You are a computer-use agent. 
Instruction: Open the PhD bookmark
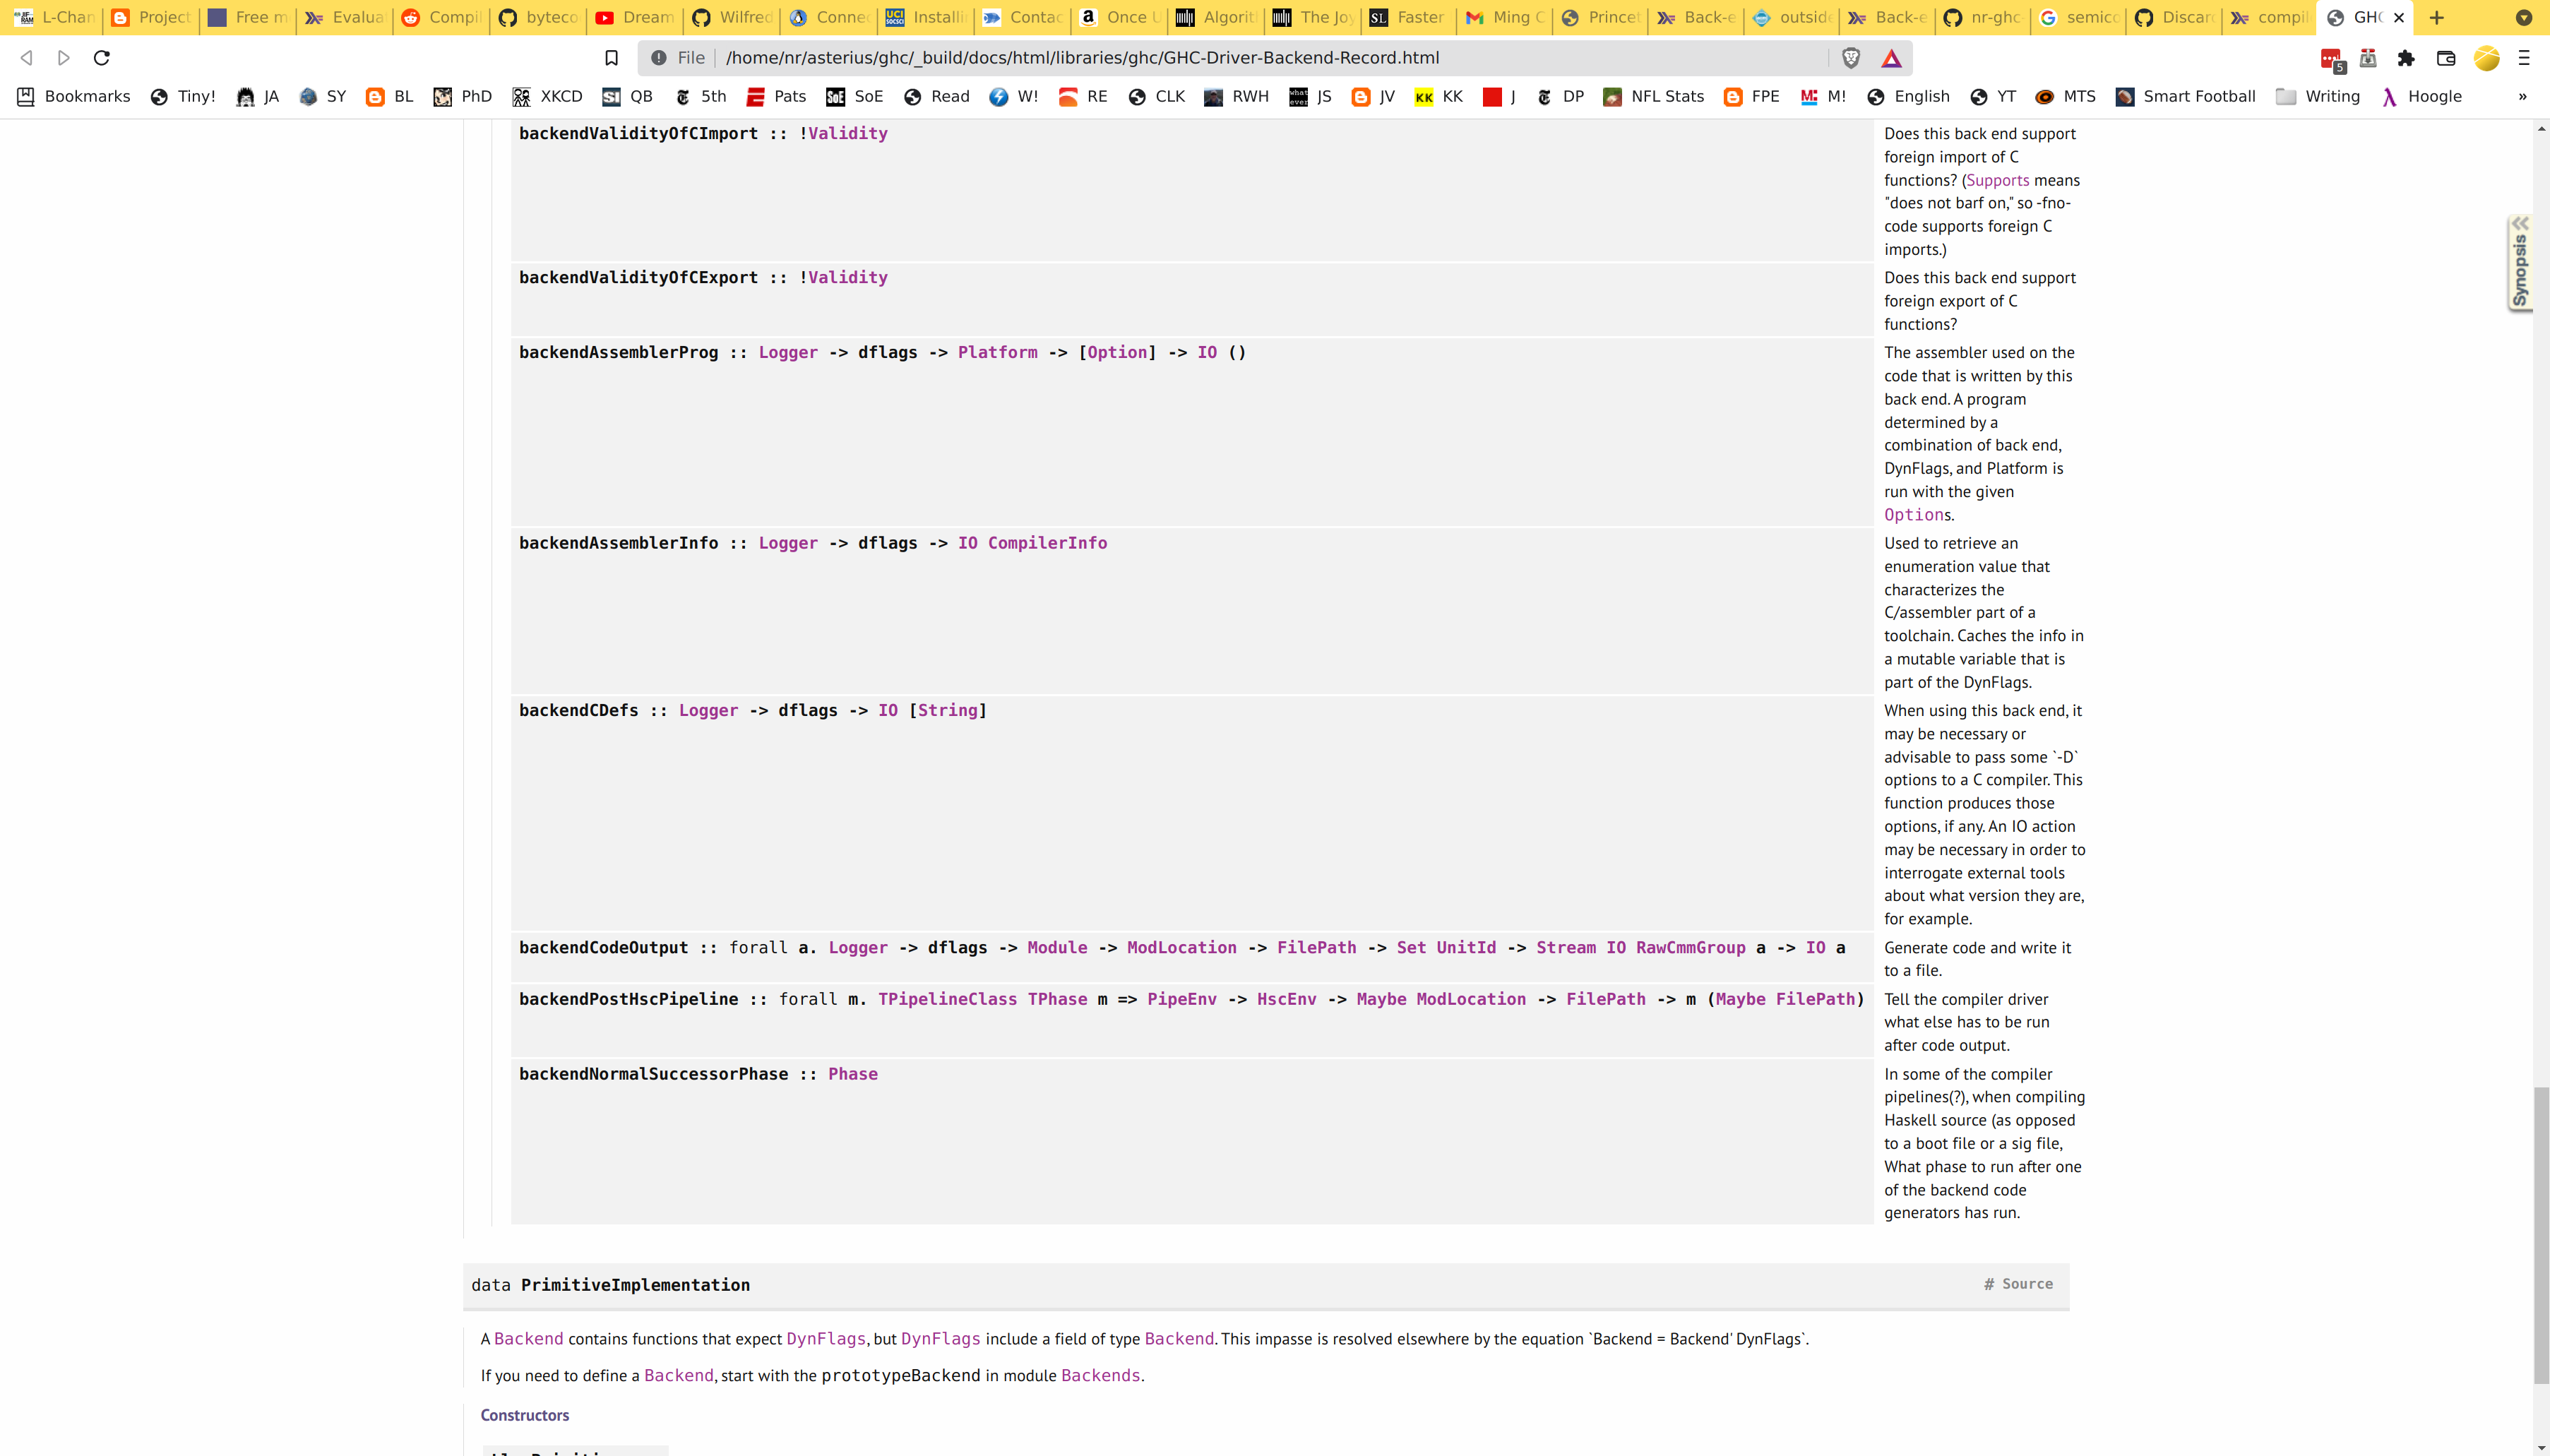[463, 96]
